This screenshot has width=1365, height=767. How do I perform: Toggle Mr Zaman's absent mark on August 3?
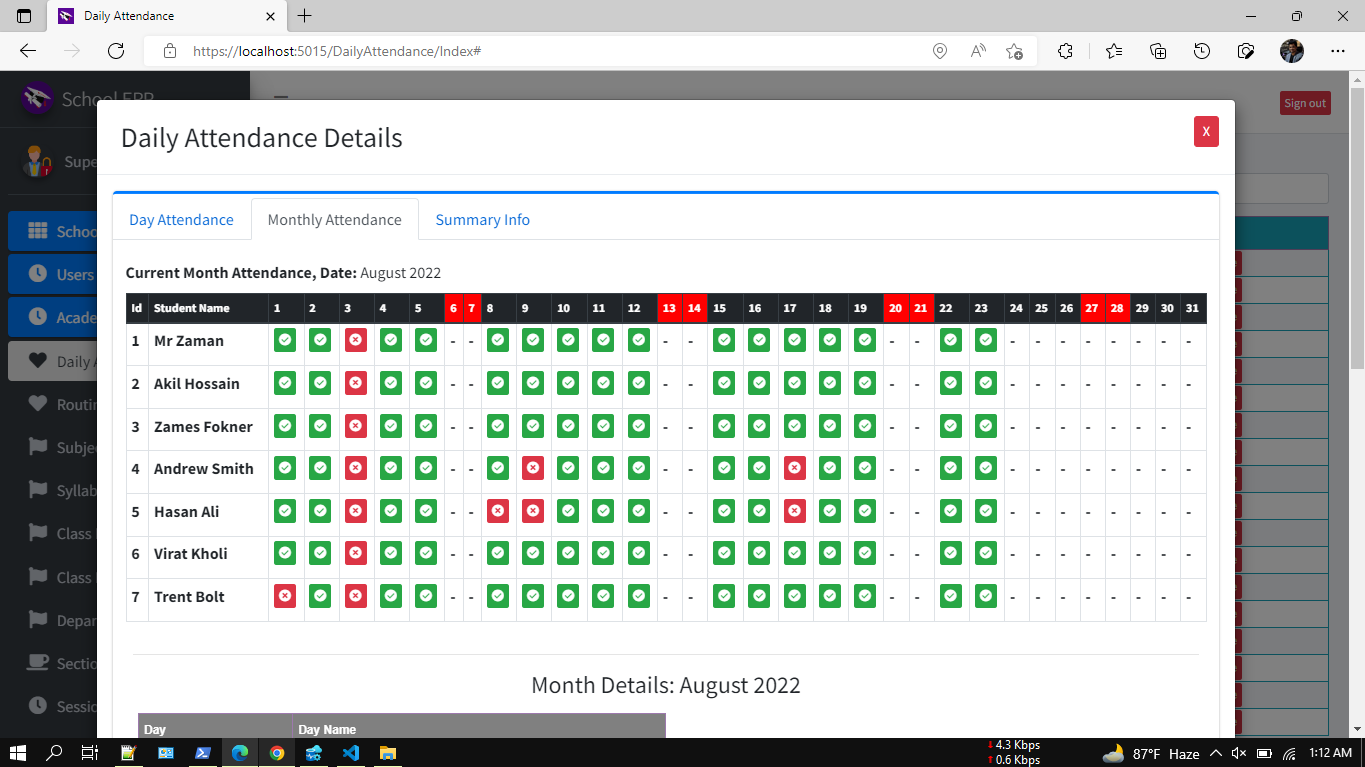[355, 340]
